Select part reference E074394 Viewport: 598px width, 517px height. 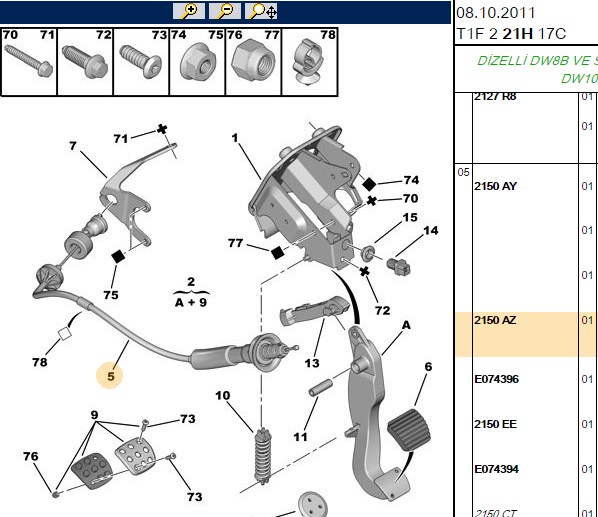(496, 469)
